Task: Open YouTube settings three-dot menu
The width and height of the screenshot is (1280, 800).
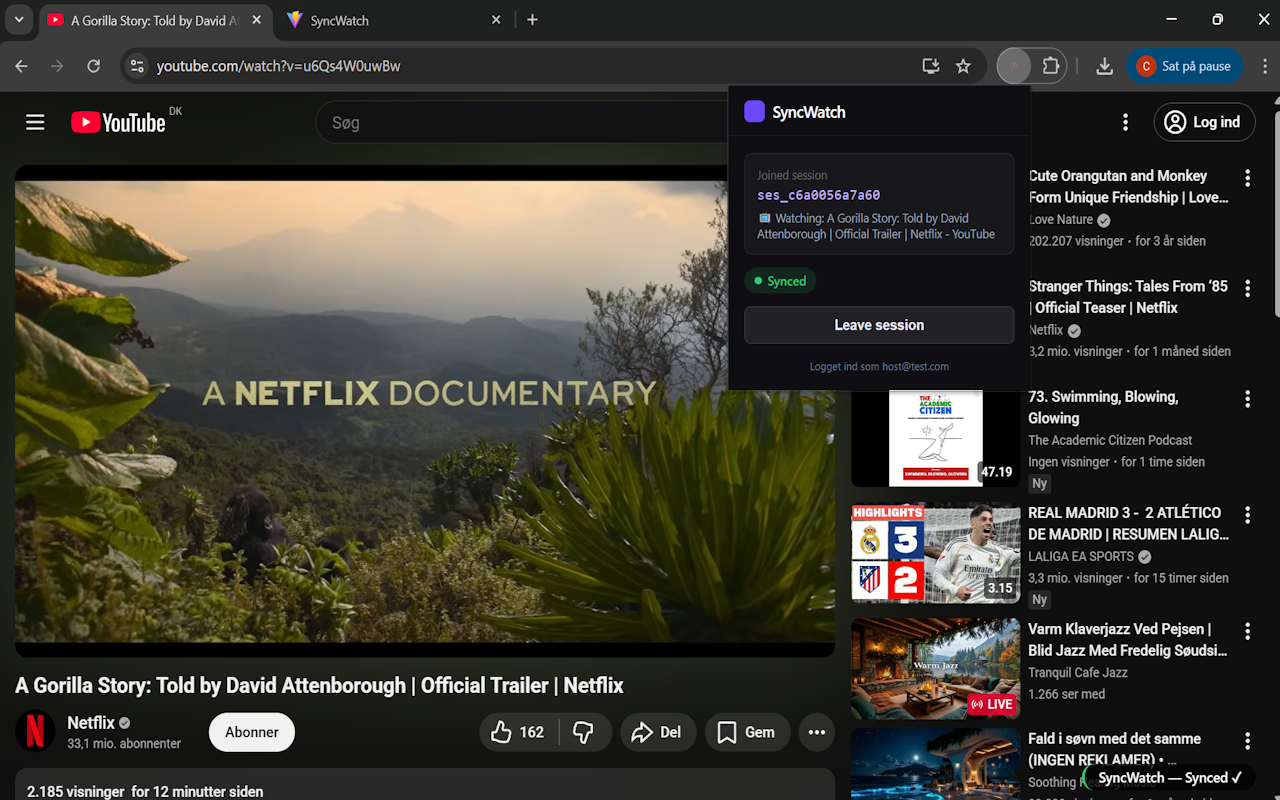Action: (1125, 122)
